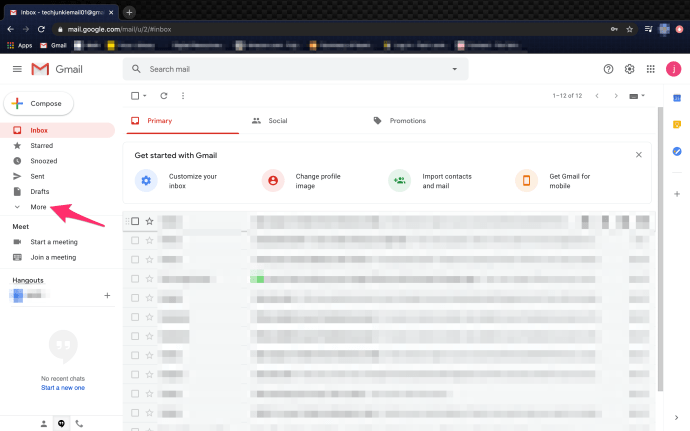690x431 pixels.
Task: Dismiss the Get started with Gmail card
Action: tap(639, 155)
